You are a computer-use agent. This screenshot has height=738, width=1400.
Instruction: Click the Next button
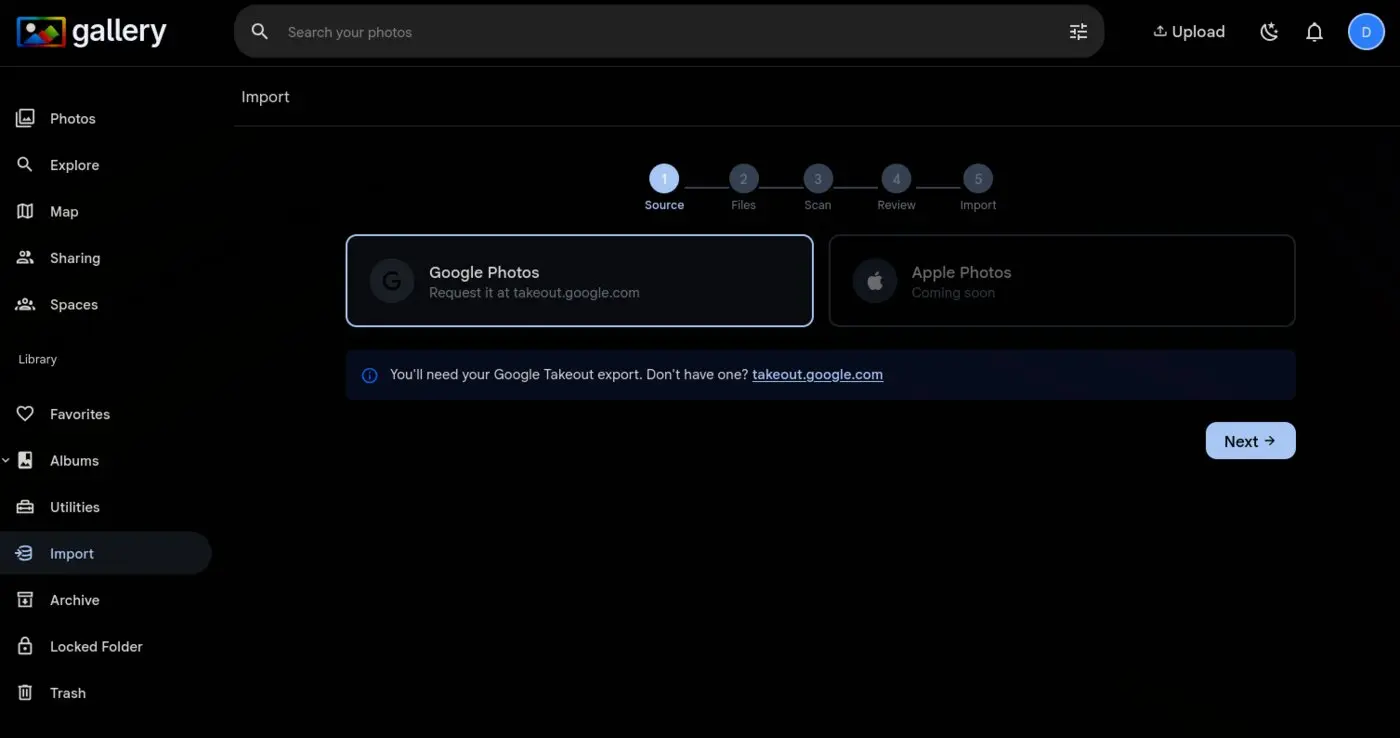click(1250, 440)
